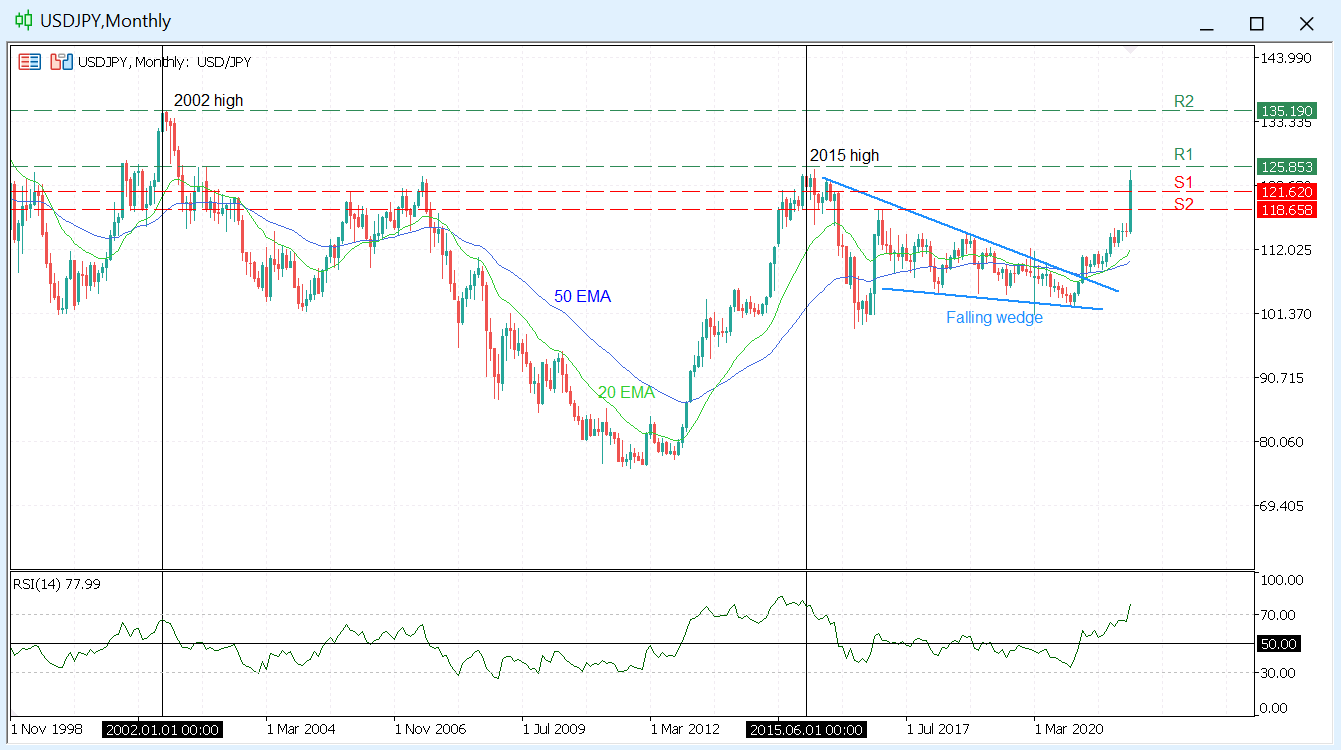
Task: Click the red 118.658 price tag
Action: (x=1287, y=209)
